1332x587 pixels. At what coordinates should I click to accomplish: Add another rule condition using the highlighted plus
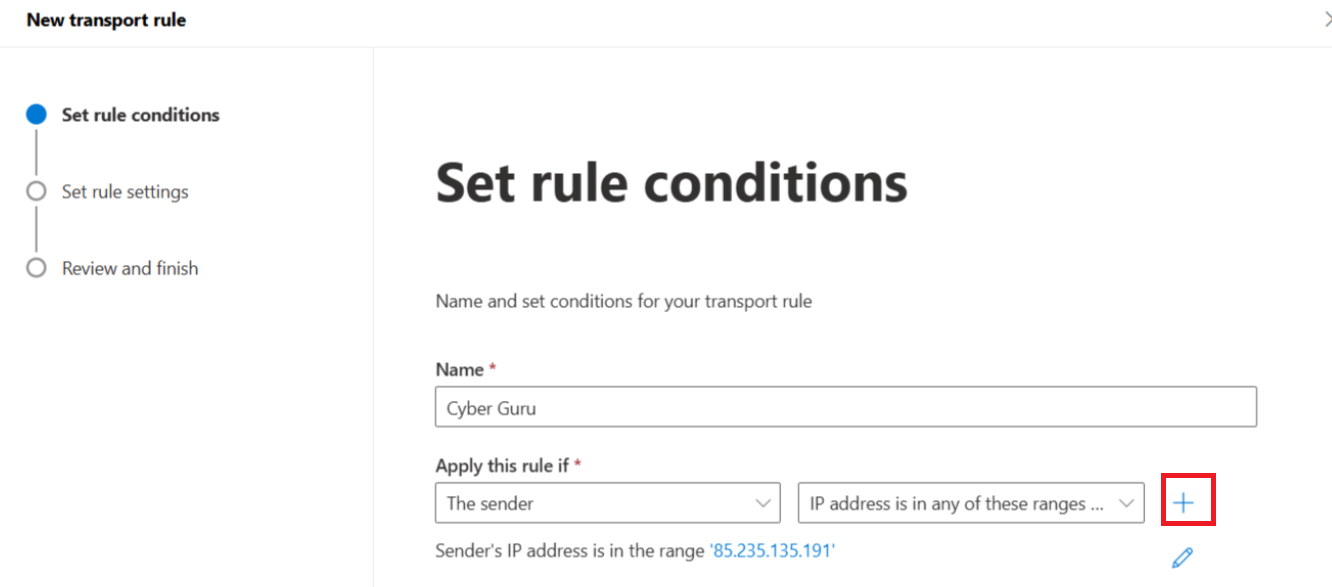pos(1188,501)
